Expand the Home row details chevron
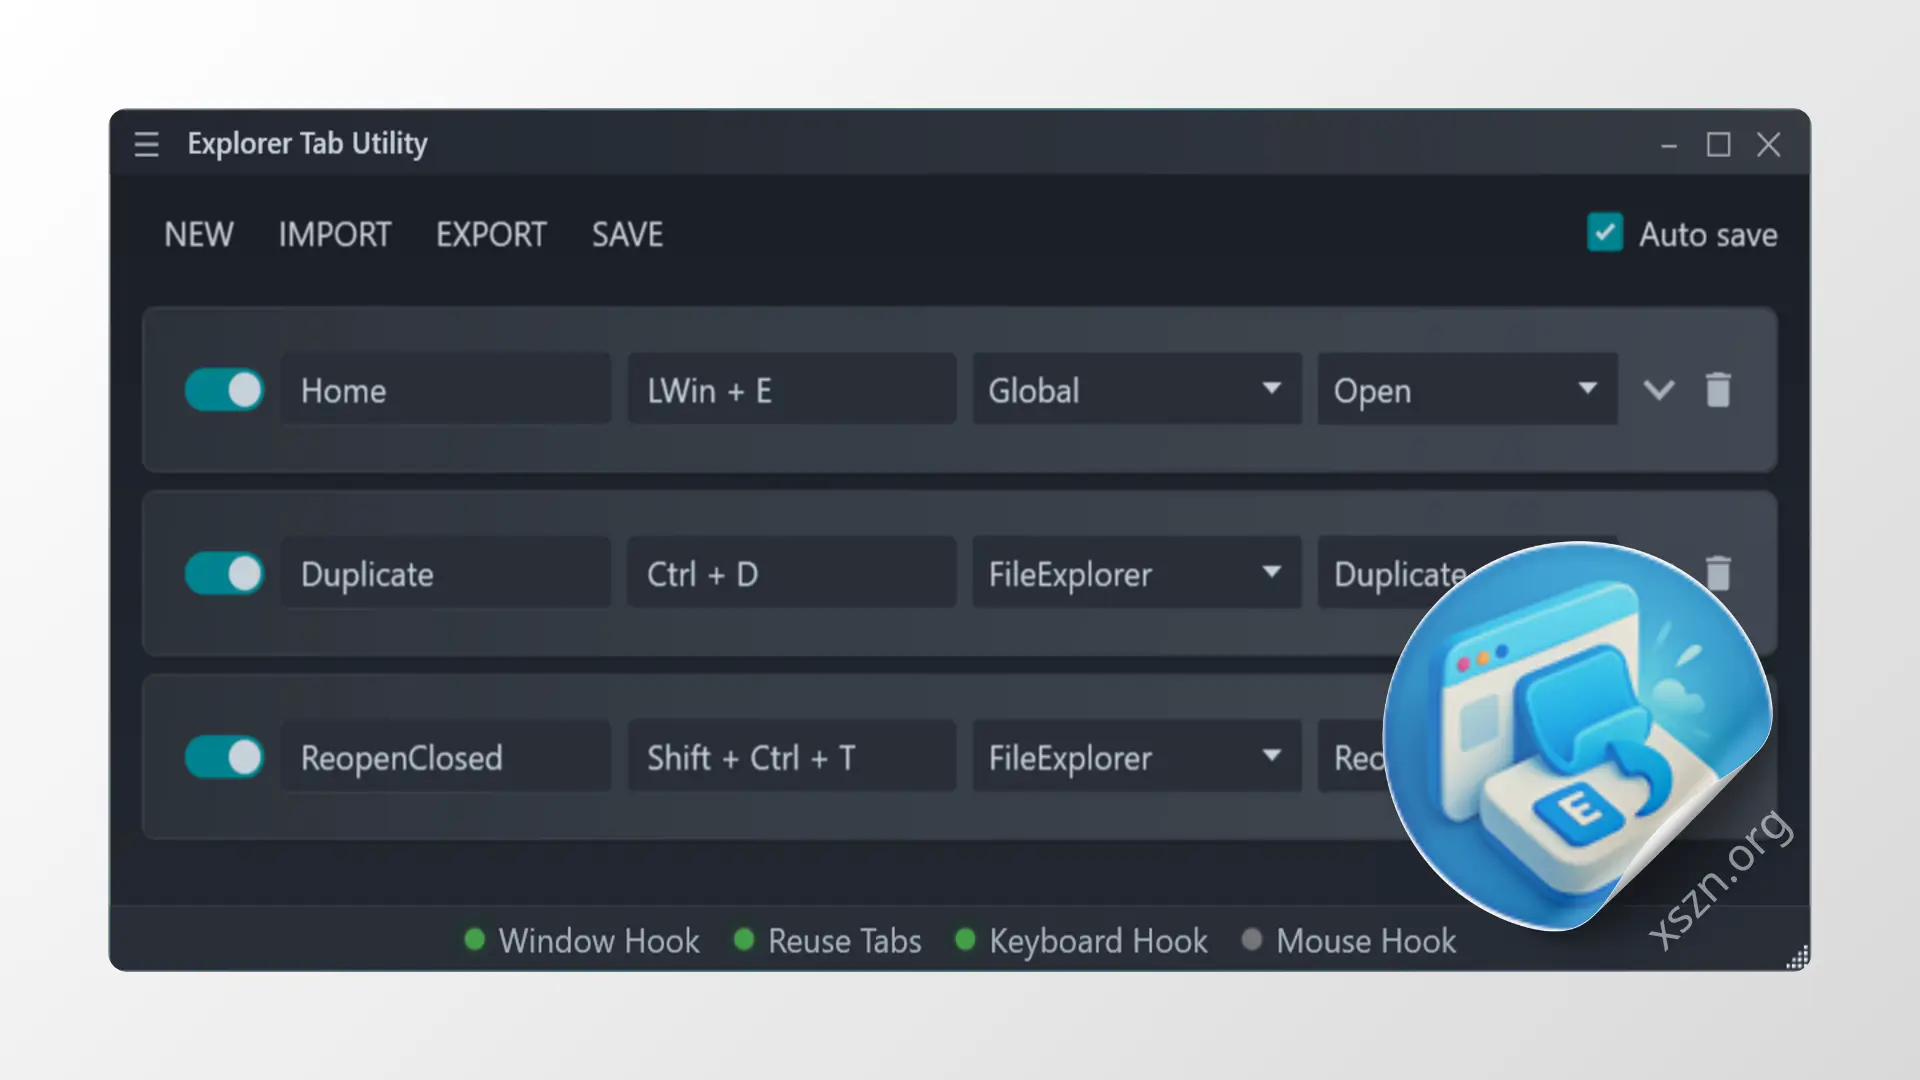The image size is (1920, 1080). pos(1659,390)
